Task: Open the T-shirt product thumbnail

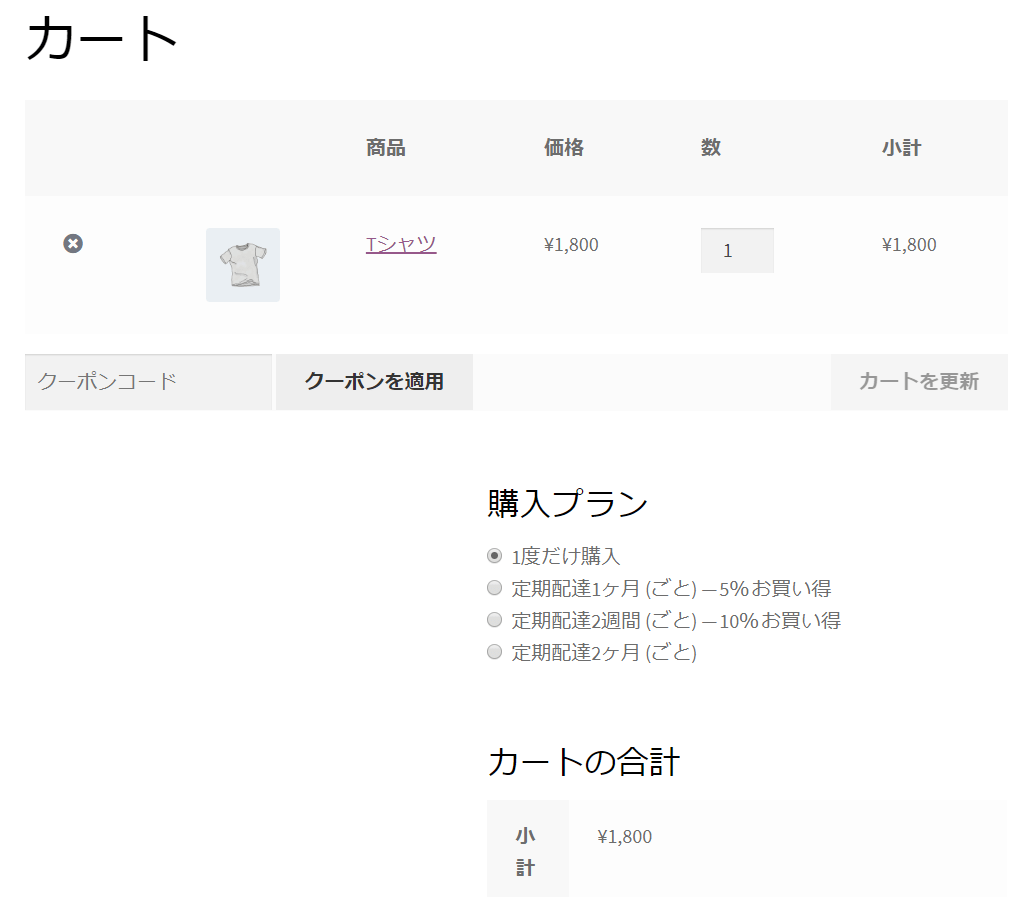Action: pyautogui.click(x=243, y=265)
